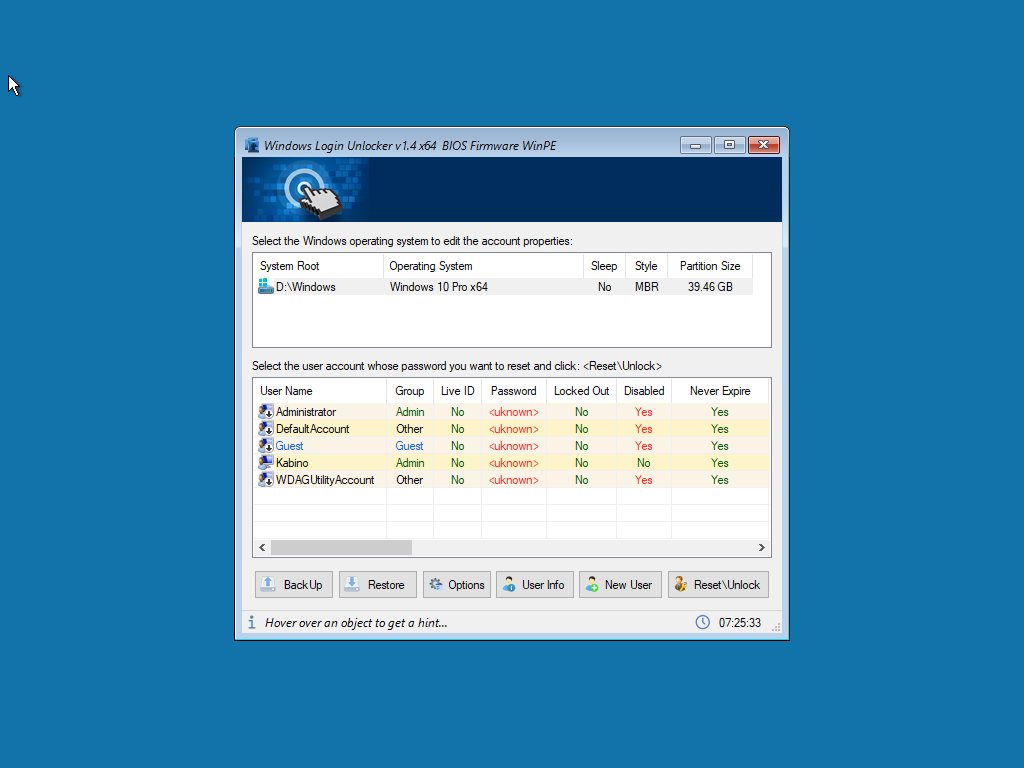Click the Reset\Unlock button
The height and width of the screenshot is (768, 1024).
pyautogui.click(x=718, y=584)
